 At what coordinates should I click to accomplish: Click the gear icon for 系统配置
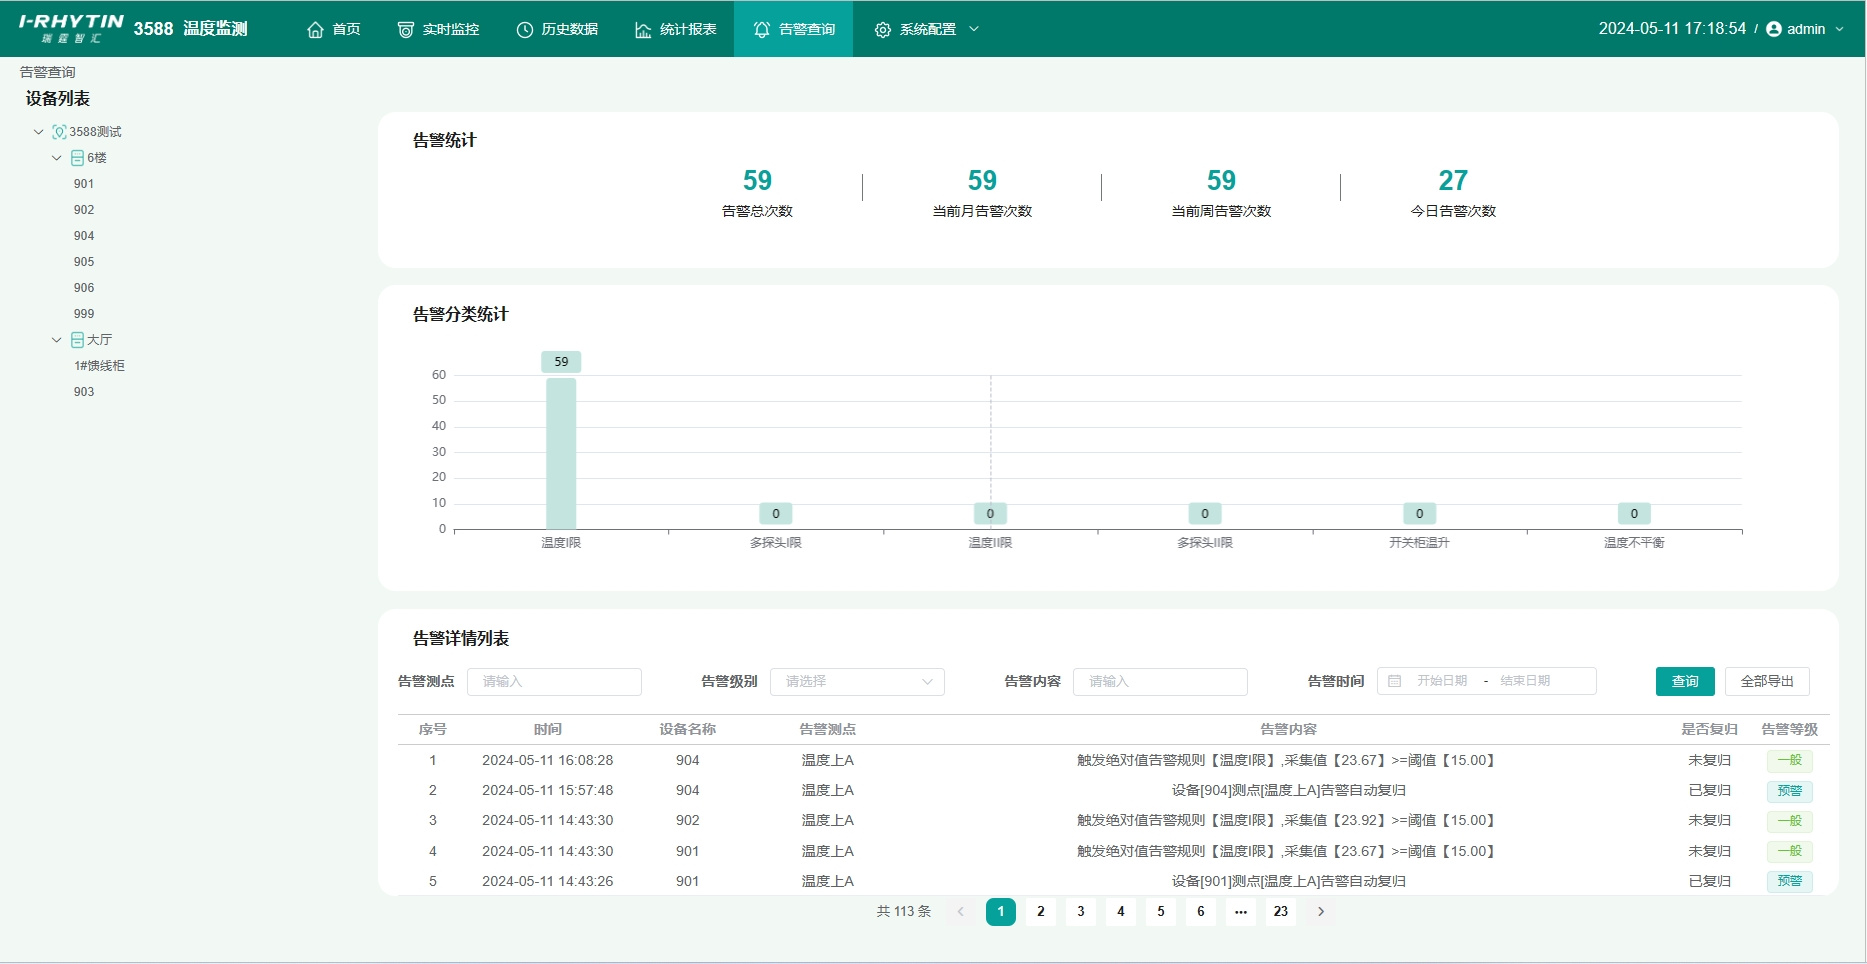[x=882, y=30]
